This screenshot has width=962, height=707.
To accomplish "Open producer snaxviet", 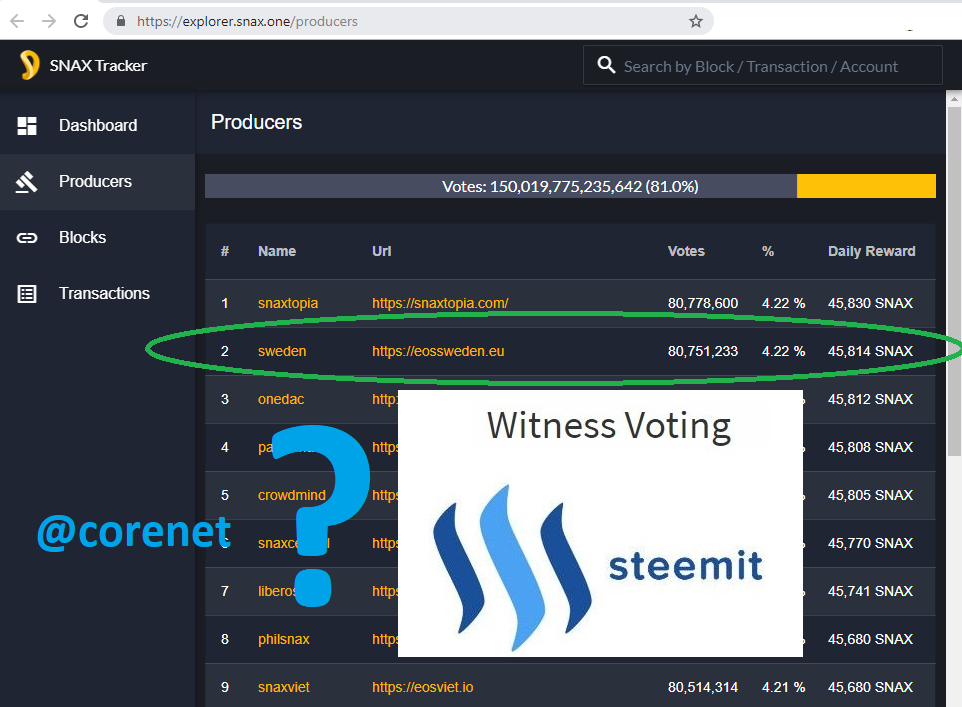I will (x=283, y=687).
